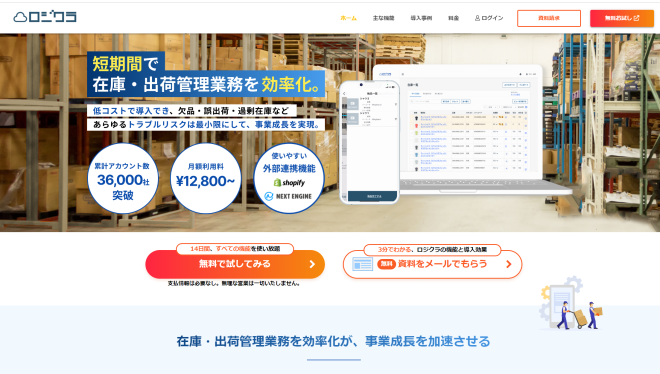This screenshot has height=374, width=660.
Task: Click the ロジクラ cloud logo
Action: tap(45, 17)
